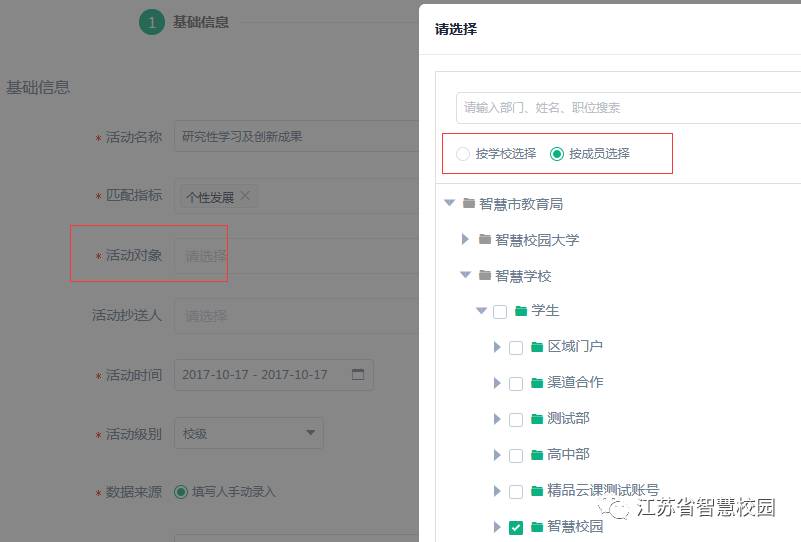
Task: Collapse the 智慧学校 tree node
Action: point(465,275)
